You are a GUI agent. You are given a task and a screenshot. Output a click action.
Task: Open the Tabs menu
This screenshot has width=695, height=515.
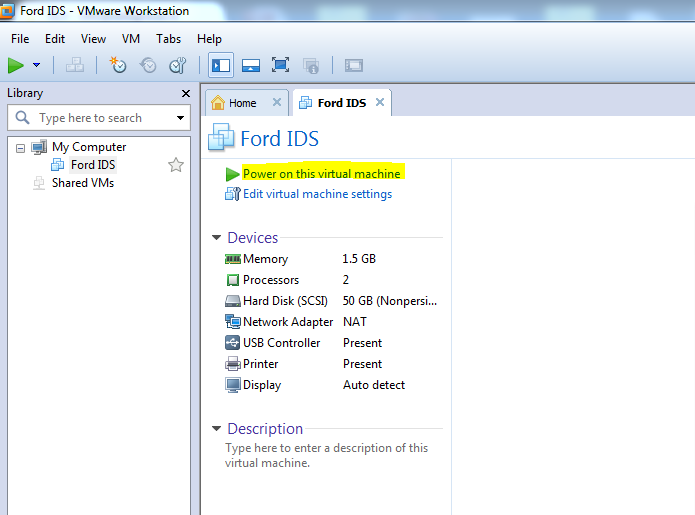tap(168, 39)
